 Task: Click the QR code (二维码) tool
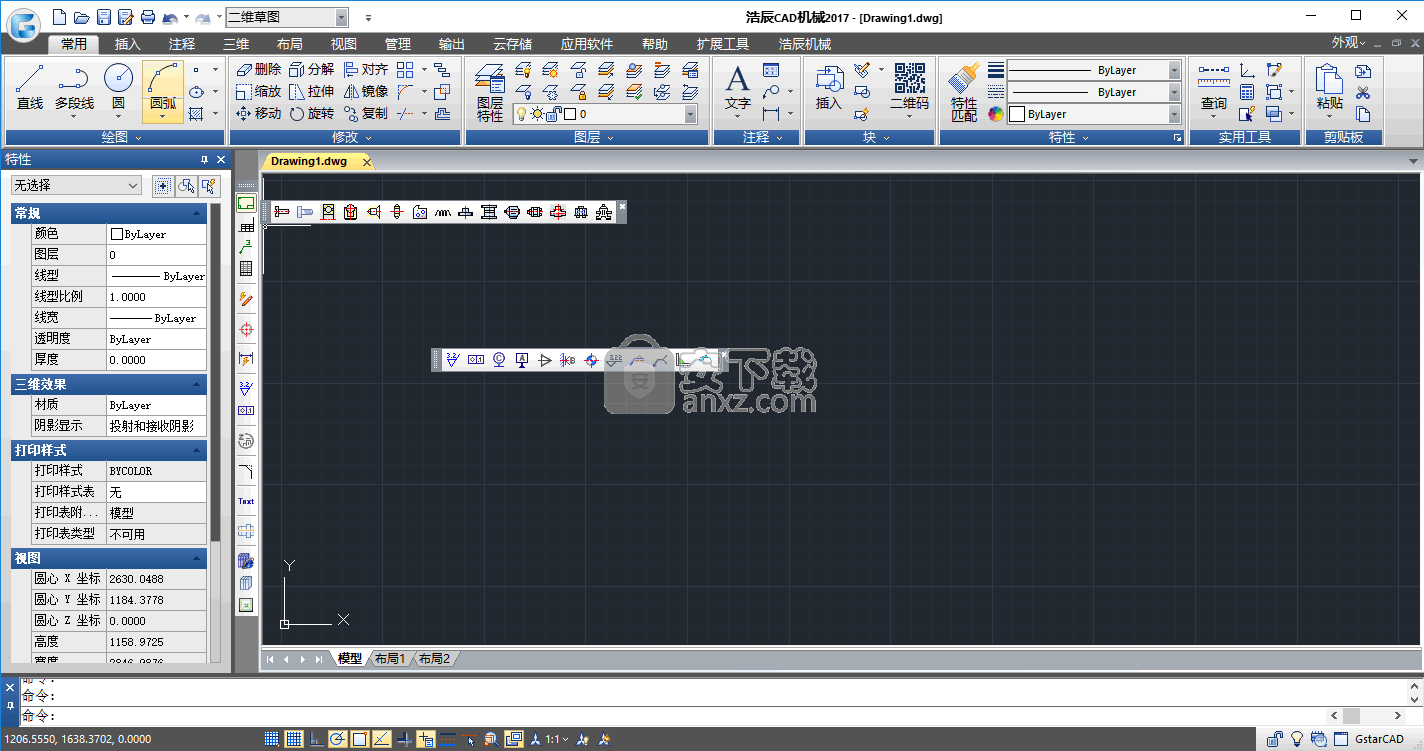point(909,90)
